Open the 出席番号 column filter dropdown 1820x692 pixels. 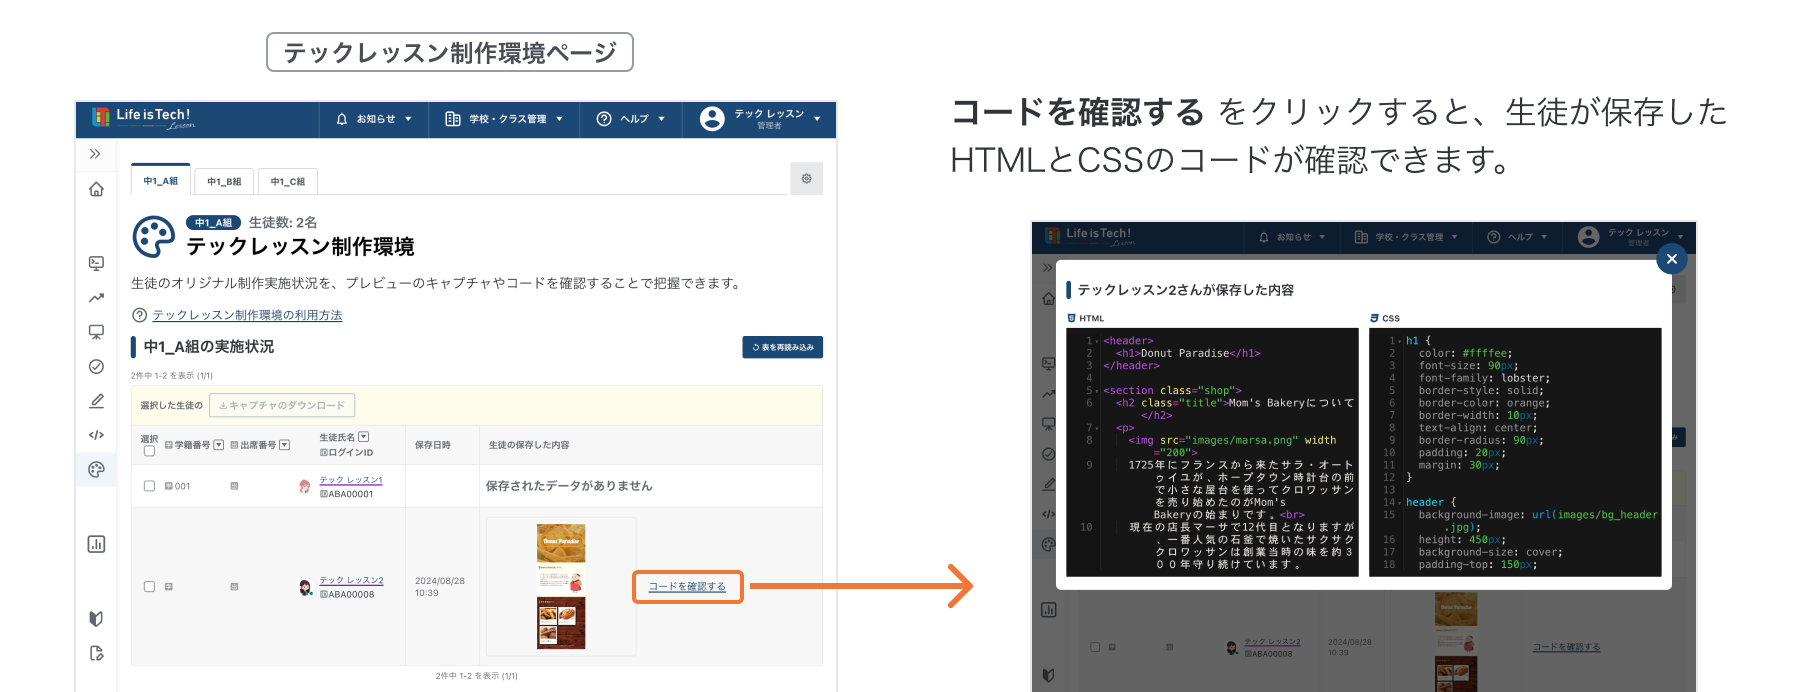(285, 445)
